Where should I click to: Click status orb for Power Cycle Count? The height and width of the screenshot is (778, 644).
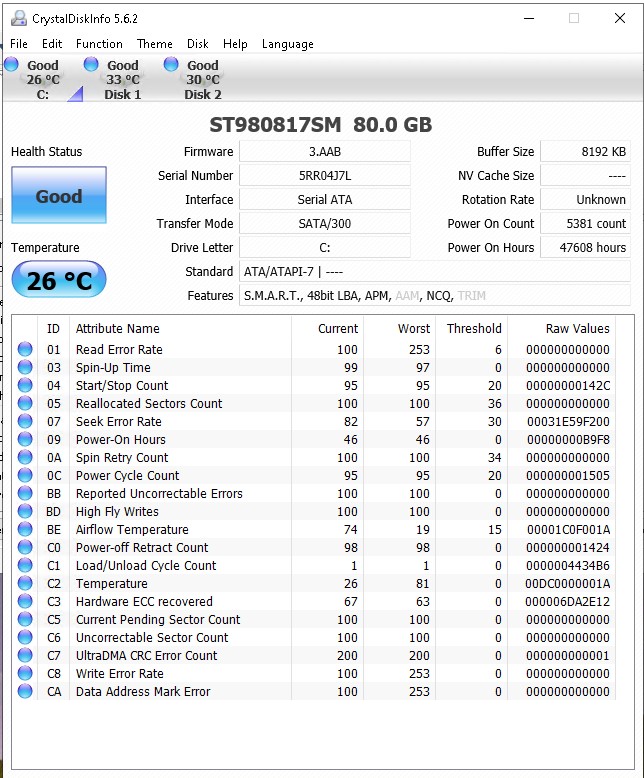(25, 475)
